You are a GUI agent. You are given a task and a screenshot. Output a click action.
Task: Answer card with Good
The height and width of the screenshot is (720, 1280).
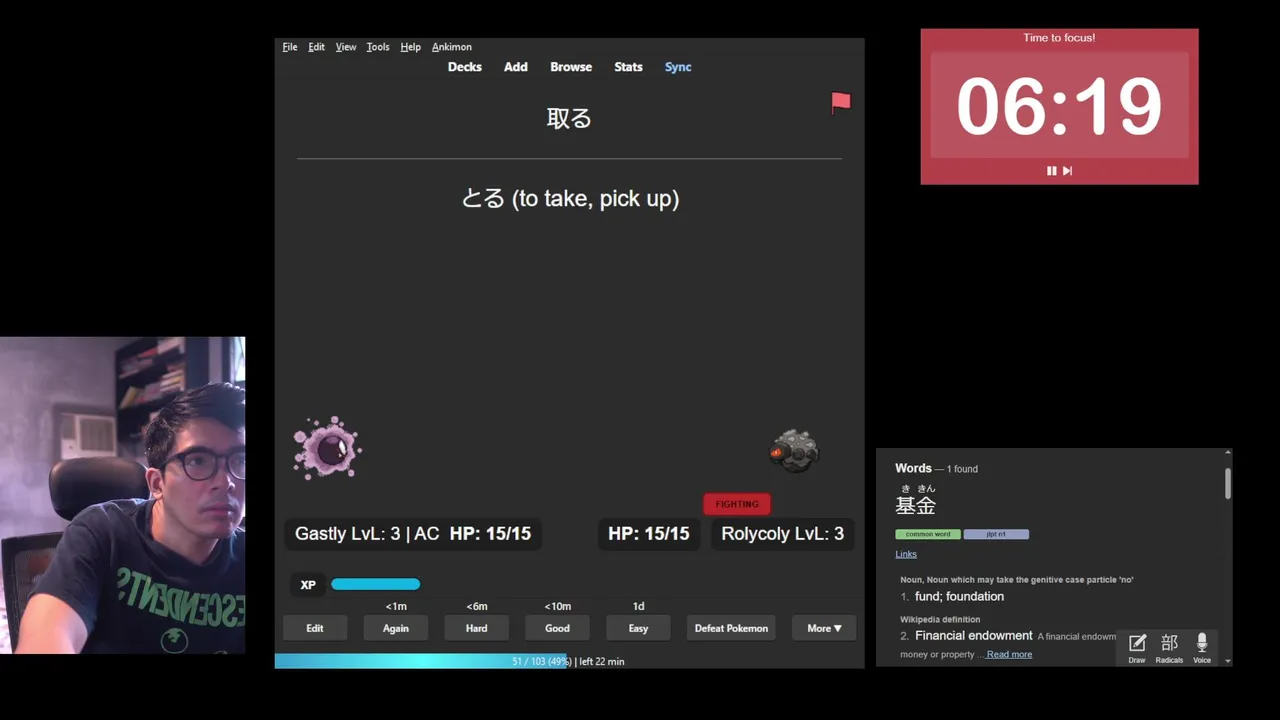tap(558, 628)
